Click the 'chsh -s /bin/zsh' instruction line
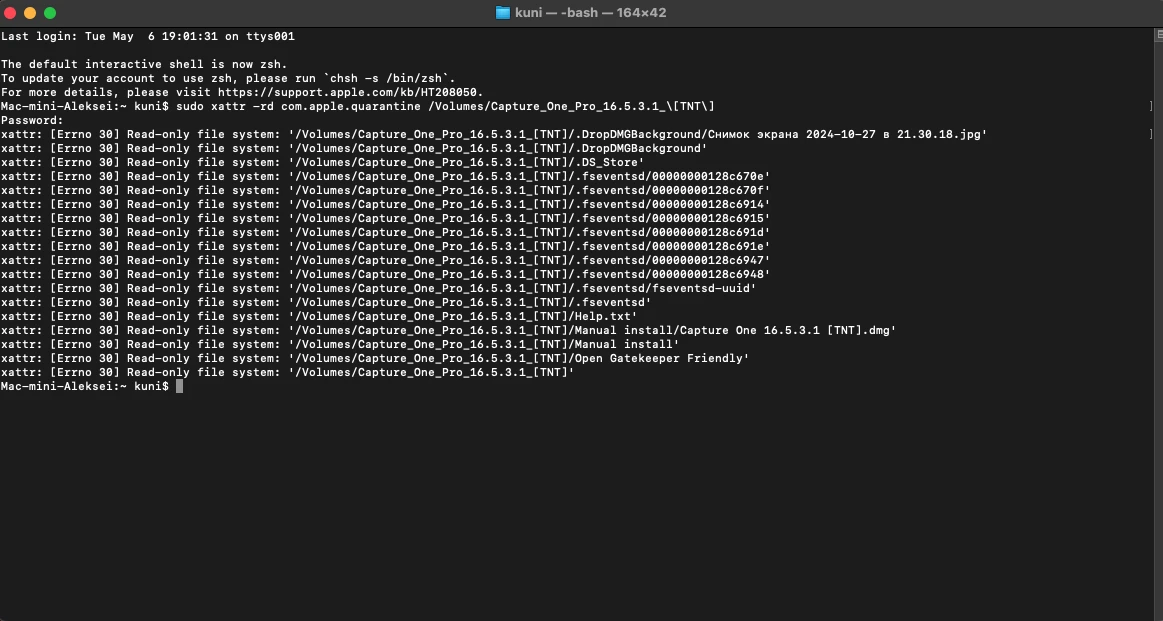 click(228, 79)
